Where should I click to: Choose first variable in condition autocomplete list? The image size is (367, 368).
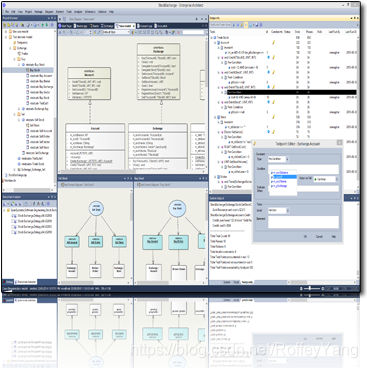pos(280,173)
